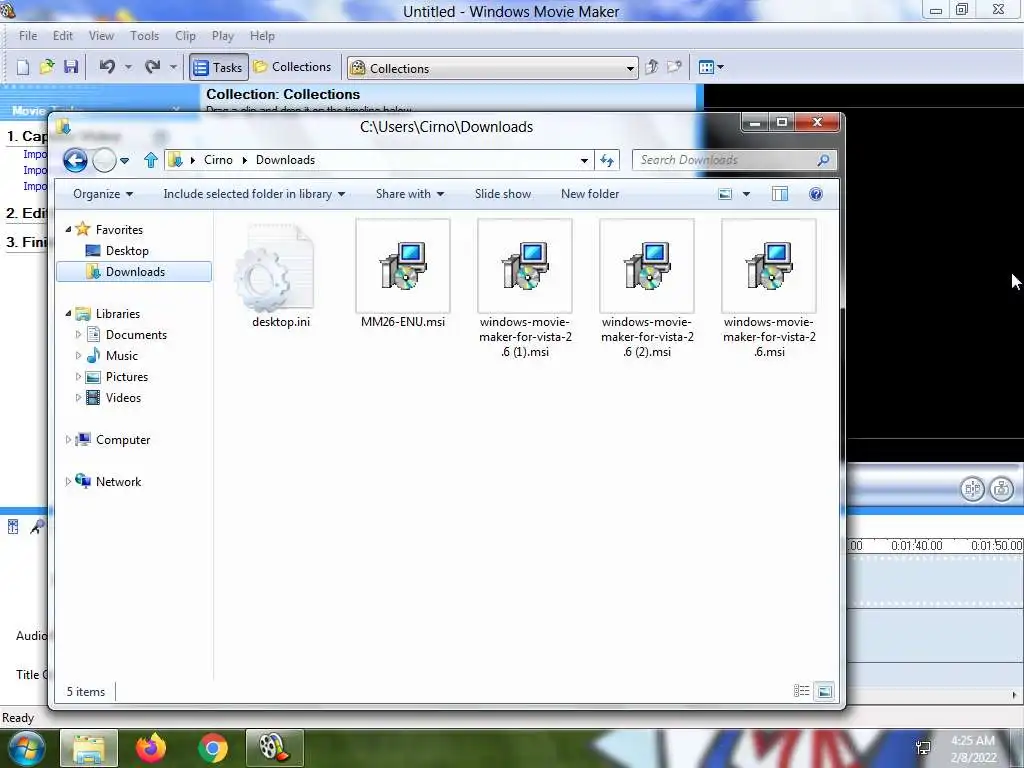Click the Narrate Timeline microphone icon
Image resolution: width=1024 pixels, height=768 pixels.
click(x=37, y=527)
